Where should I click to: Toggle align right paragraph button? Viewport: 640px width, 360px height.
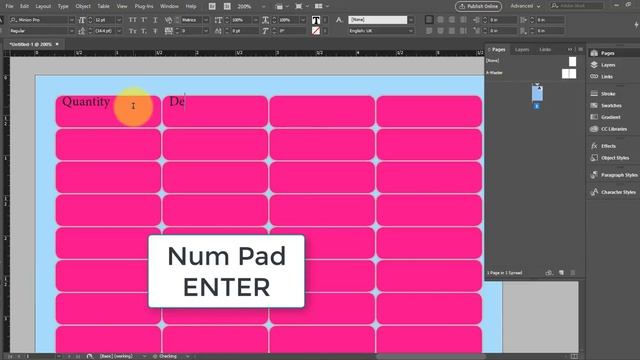coord(452,20)
